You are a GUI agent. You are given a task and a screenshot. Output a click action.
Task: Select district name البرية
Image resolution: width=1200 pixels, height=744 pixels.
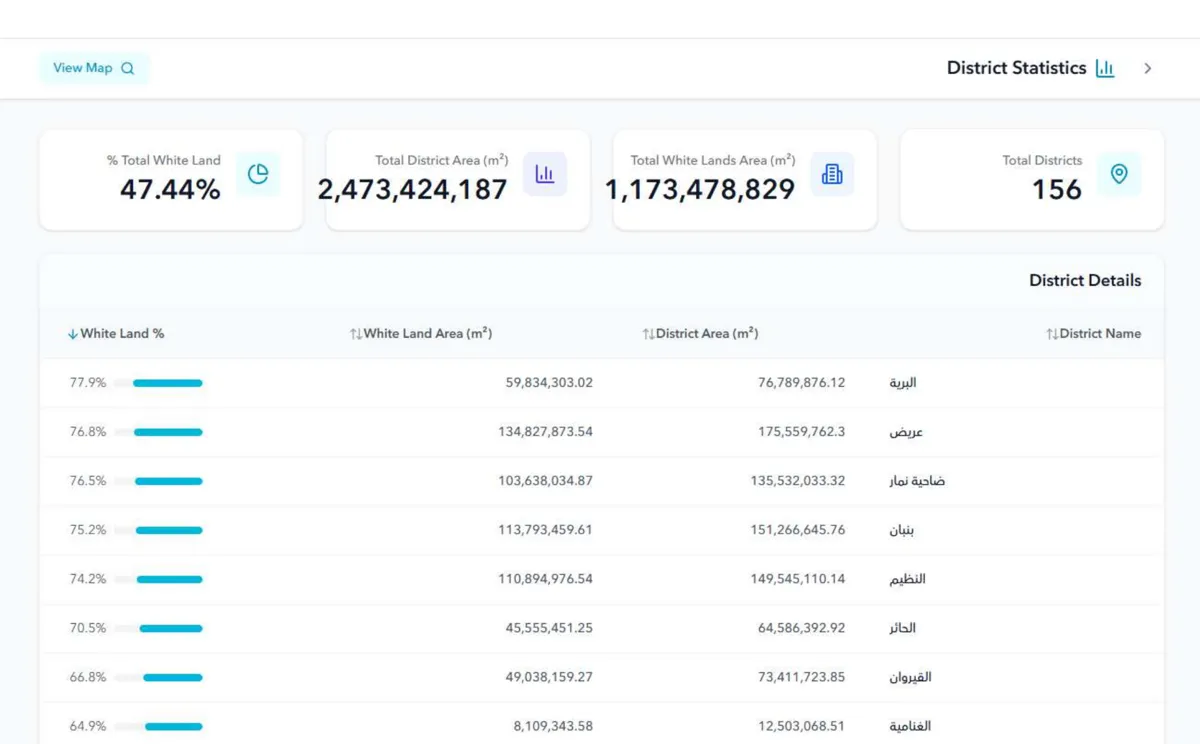point(903,383)
